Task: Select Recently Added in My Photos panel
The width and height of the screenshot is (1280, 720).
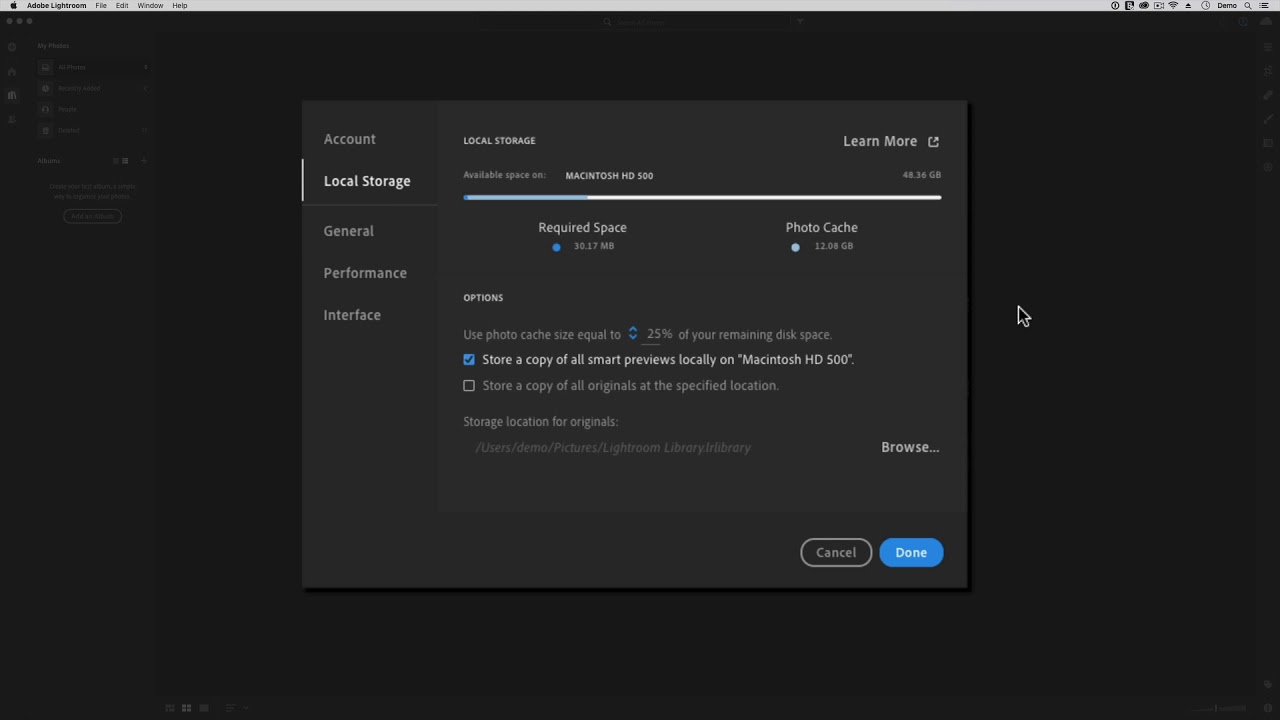Action: (93, 88)
